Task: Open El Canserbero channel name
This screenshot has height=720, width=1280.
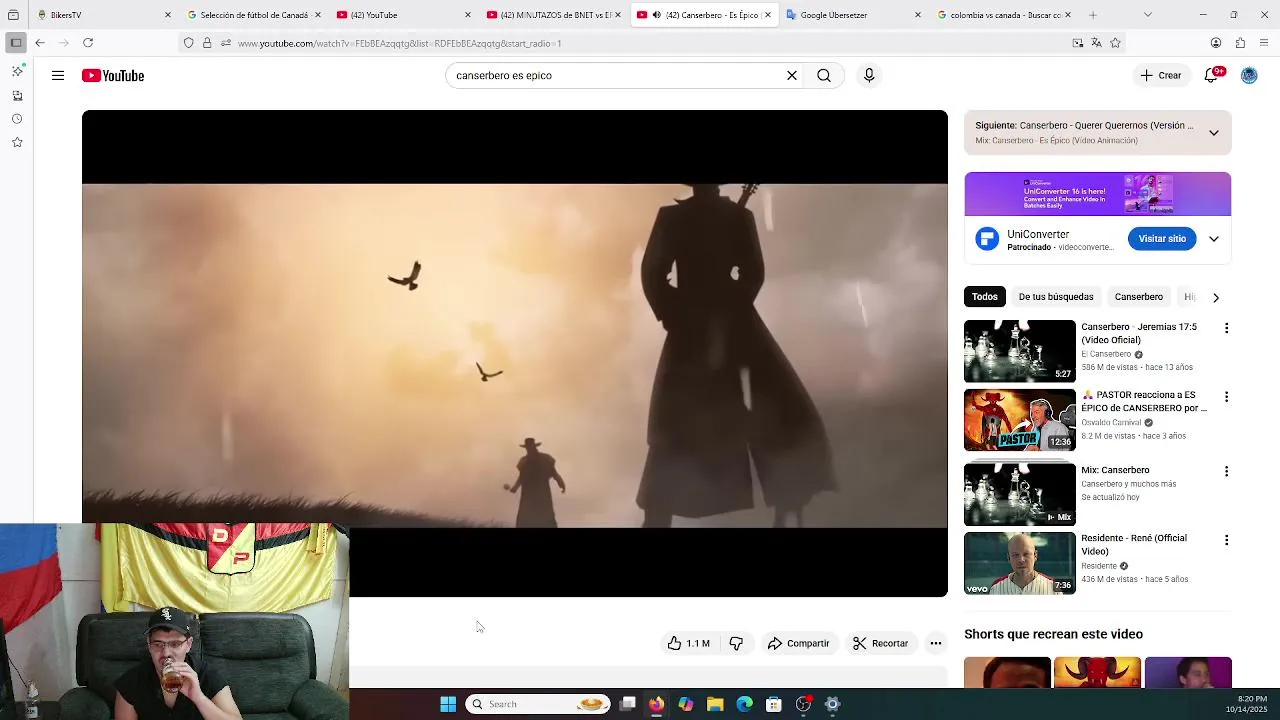Action: point(1106,354)
